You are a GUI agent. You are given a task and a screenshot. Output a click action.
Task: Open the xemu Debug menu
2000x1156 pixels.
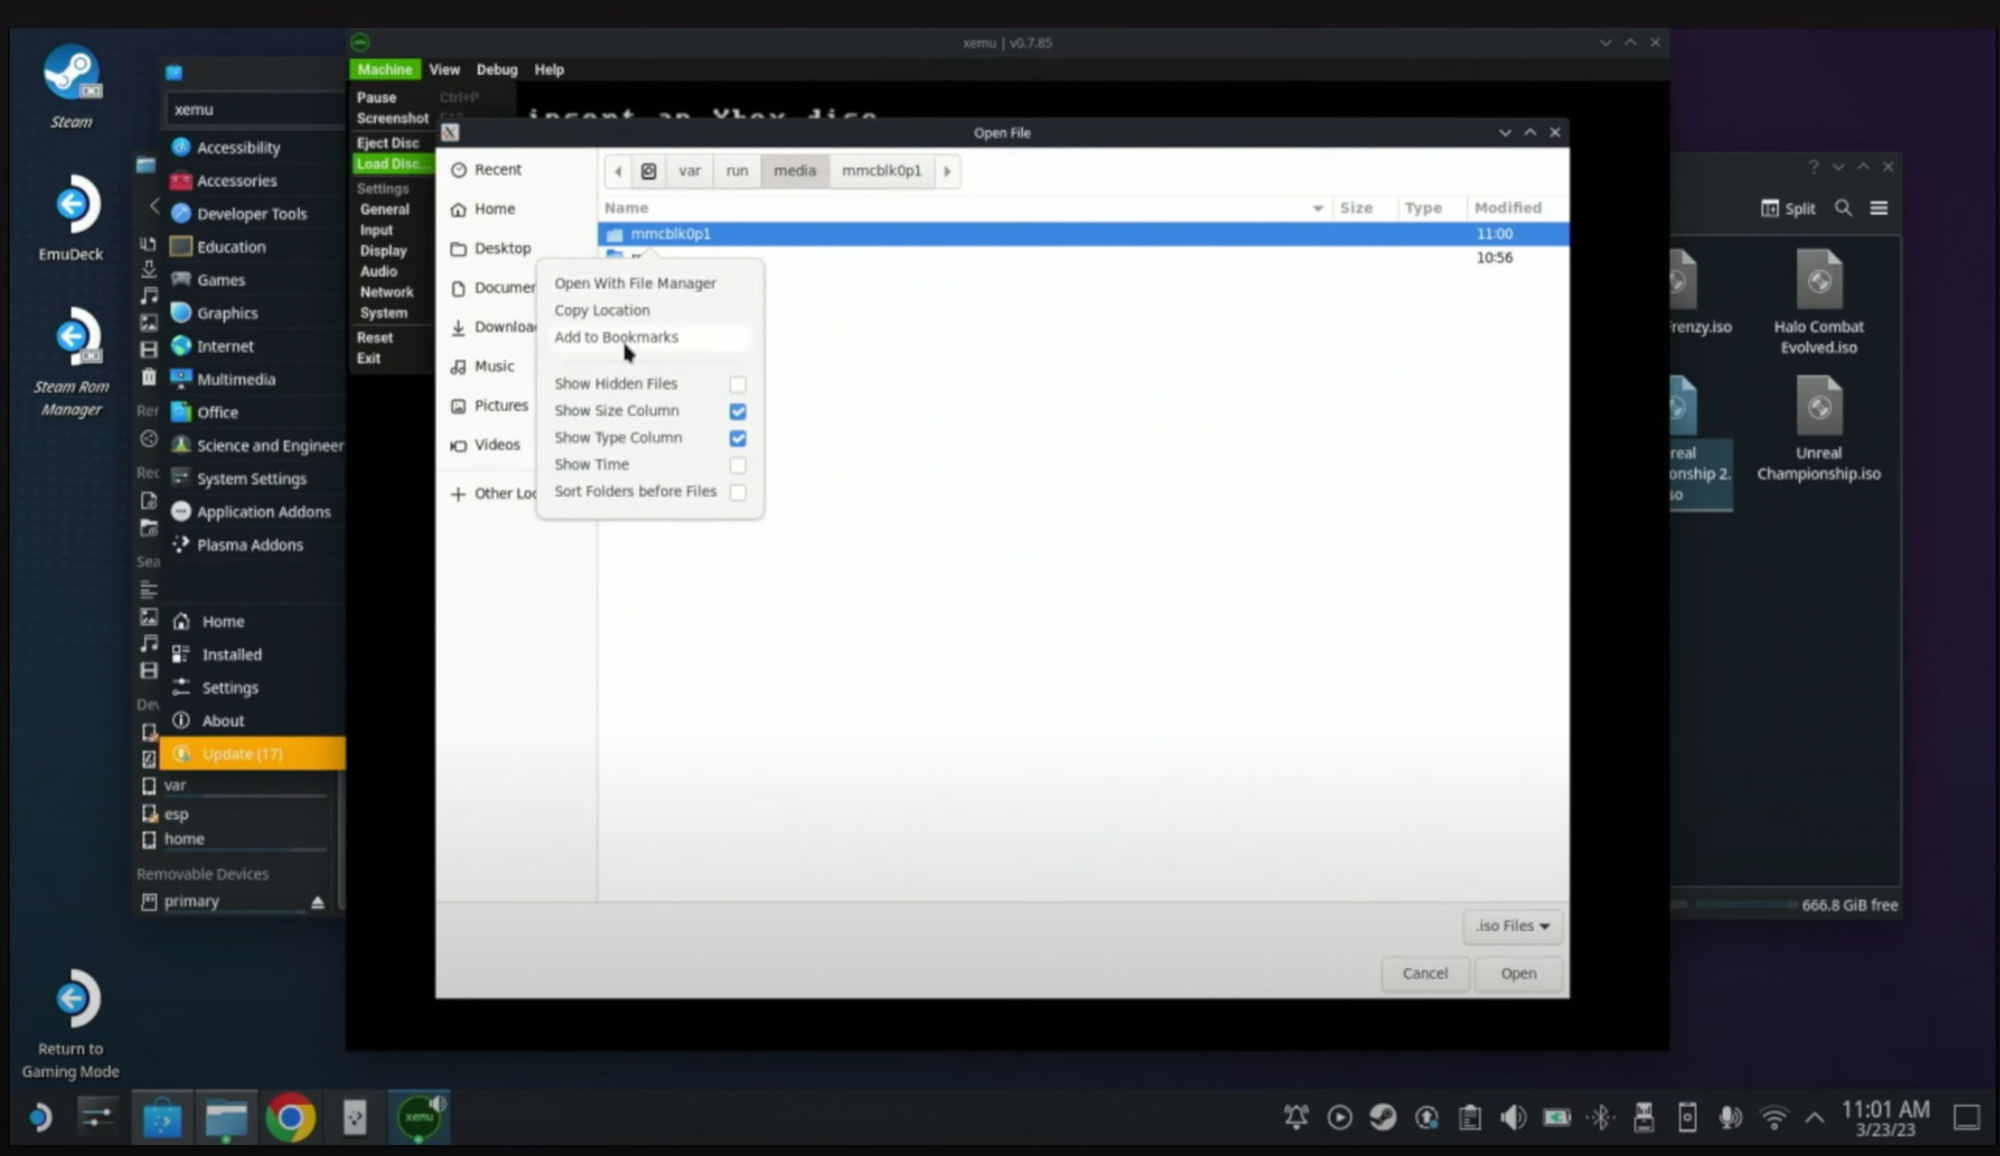tap(496, 69)
